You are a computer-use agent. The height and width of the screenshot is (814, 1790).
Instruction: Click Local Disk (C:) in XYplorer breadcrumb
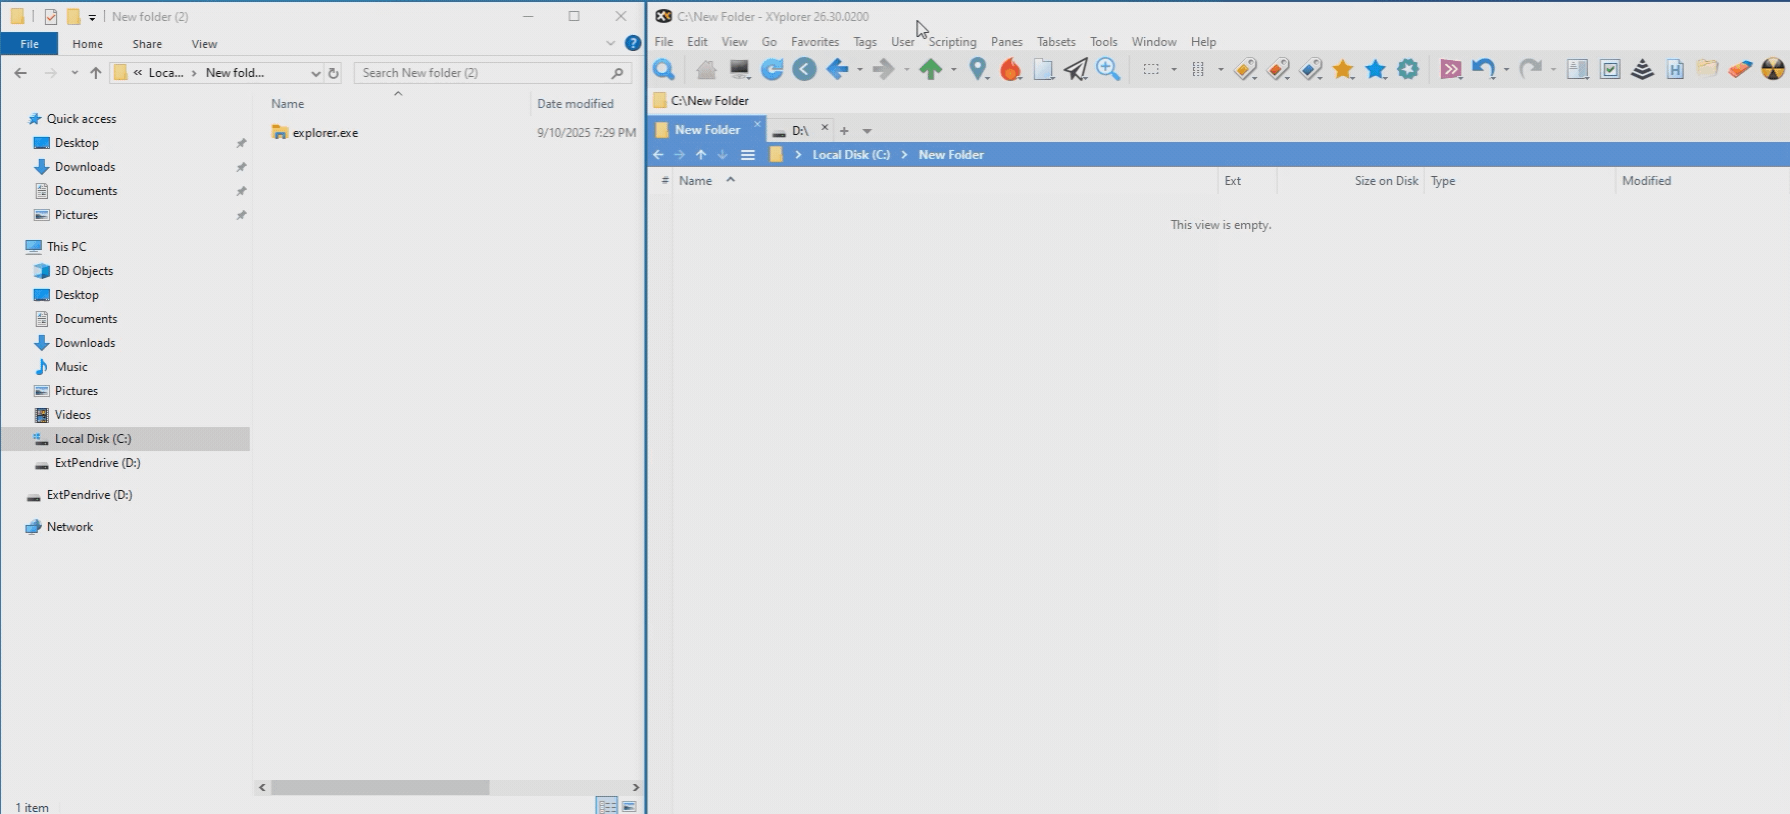click(851, 155)
